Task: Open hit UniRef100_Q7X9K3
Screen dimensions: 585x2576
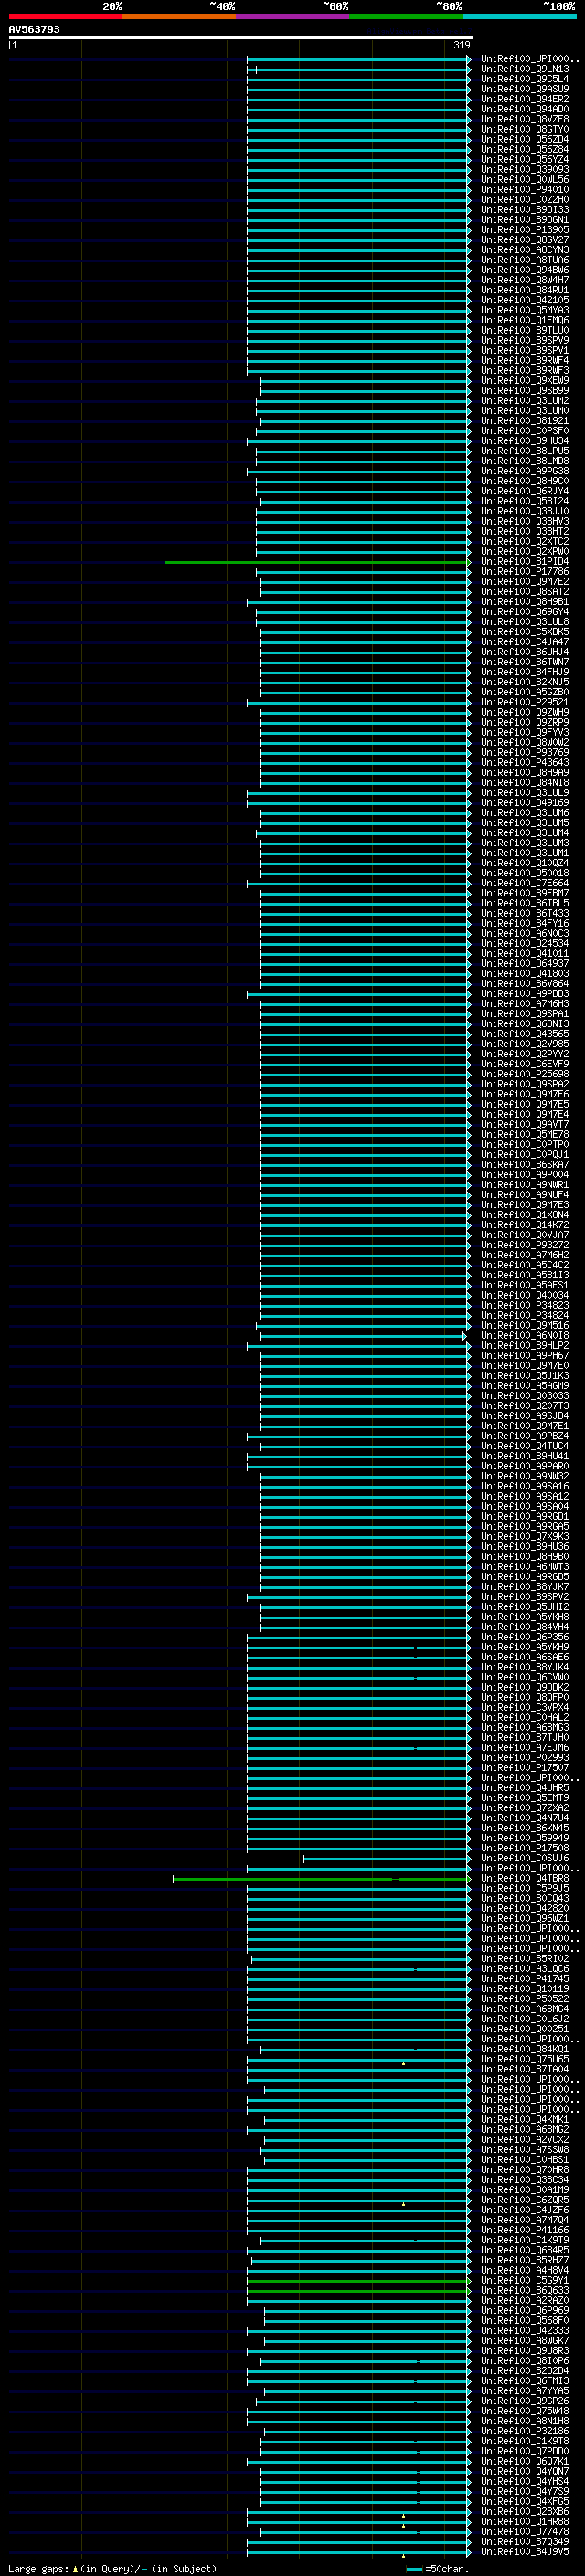Action: click(524, 1536)
